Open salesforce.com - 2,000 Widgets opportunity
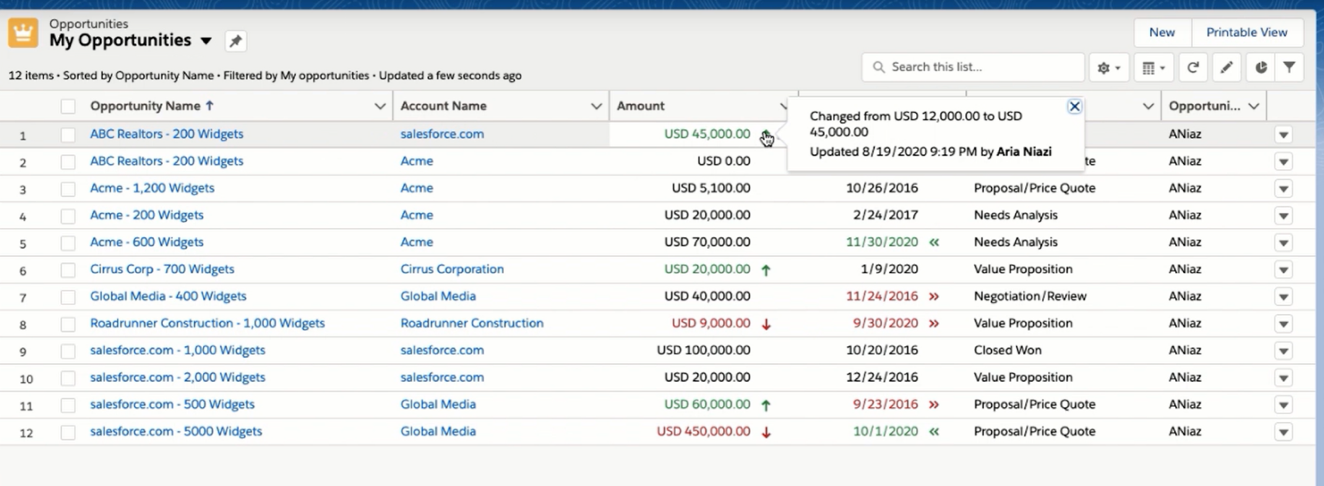The height and width of the screenshot is (486, 1324). (178, 377)
